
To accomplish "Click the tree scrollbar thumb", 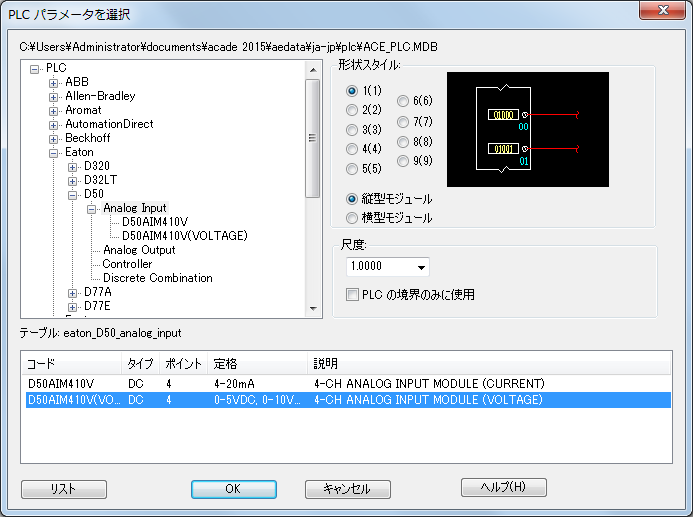I will [313, 138].
